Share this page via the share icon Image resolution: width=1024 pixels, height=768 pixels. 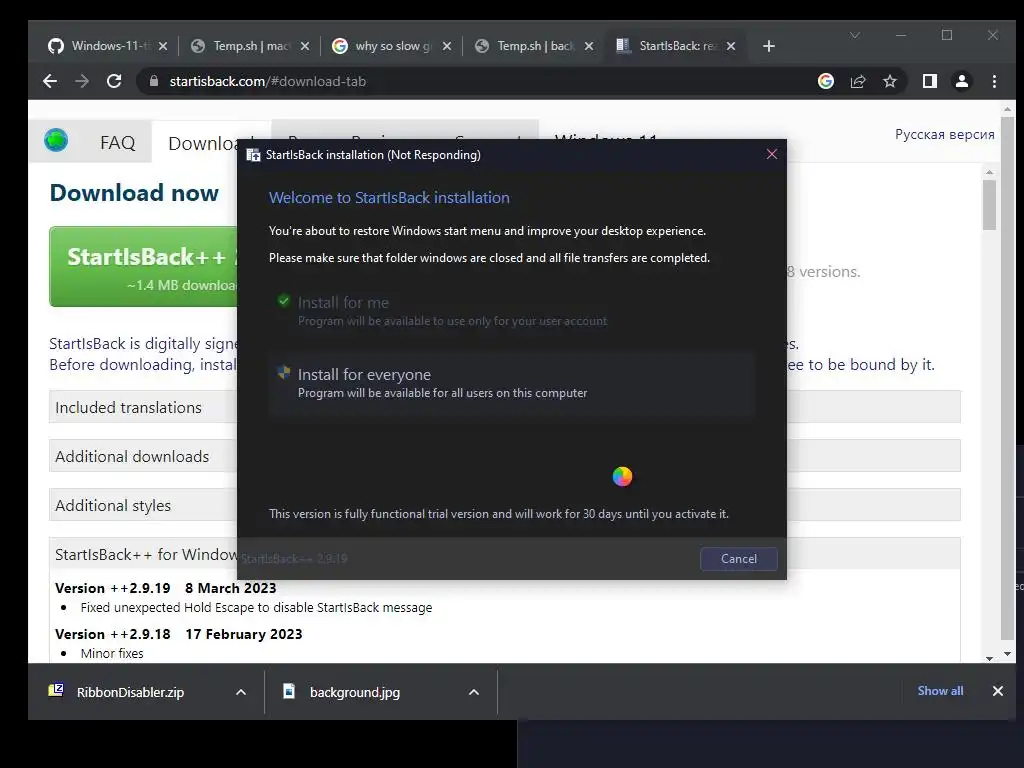click(857, 81)
